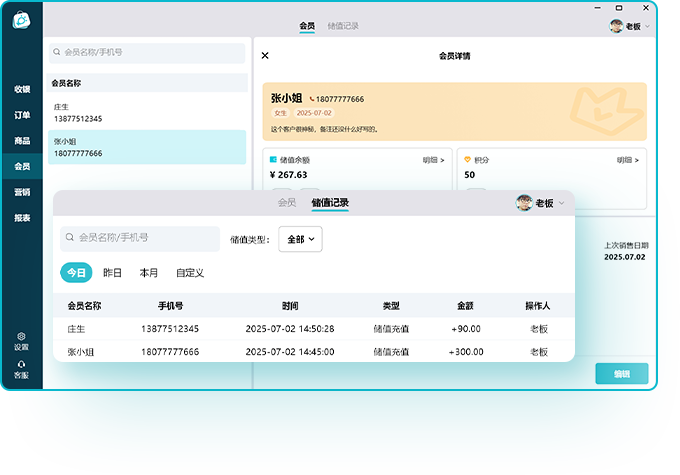Select the 本月 filter
680x475 pixels.
(148, 273)
